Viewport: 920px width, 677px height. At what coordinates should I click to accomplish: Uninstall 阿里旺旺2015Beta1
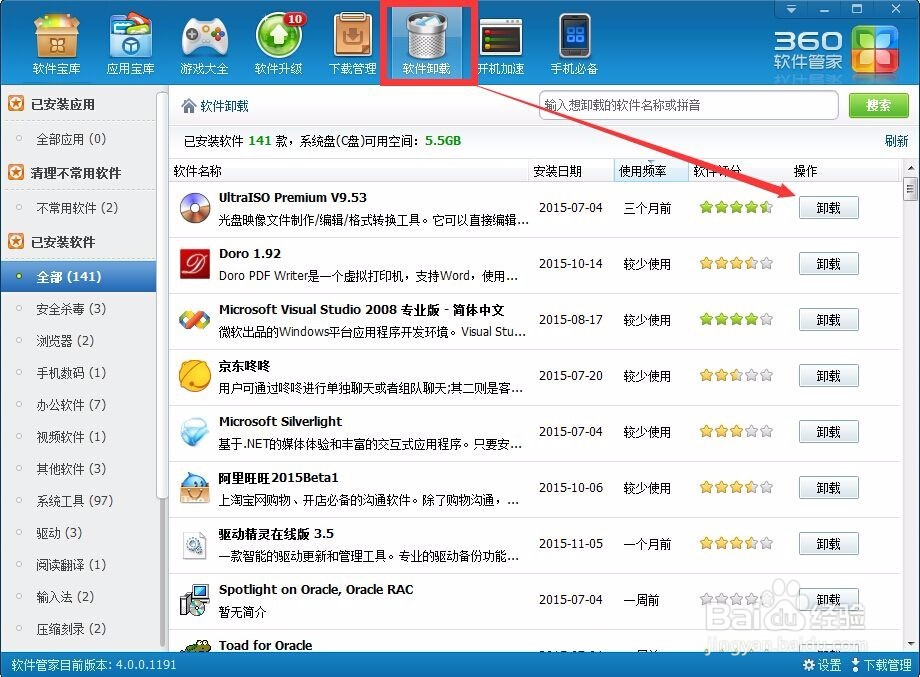828,488
